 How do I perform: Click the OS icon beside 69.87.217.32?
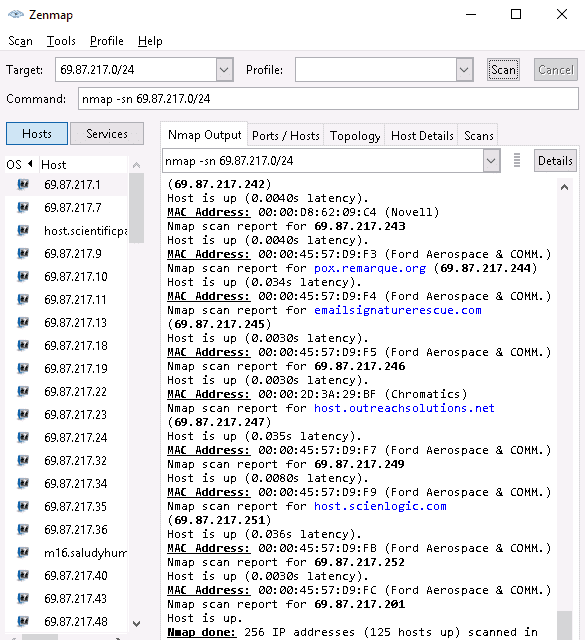(x=23, y=461)
